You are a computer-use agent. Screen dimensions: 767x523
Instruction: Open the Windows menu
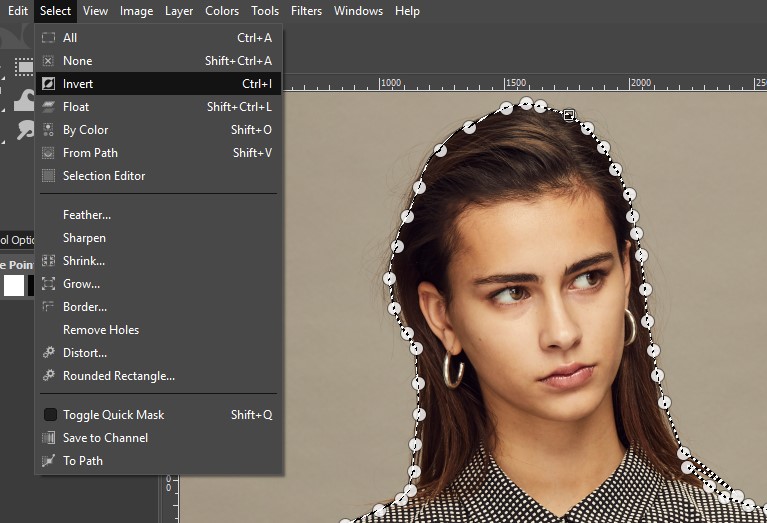click(x=358, y=11)
